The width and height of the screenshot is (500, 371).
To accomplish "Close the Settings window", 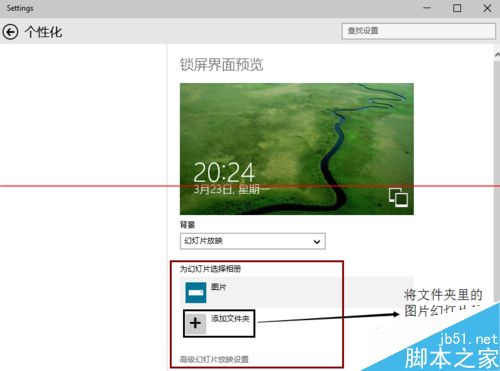I will (487, 8).
